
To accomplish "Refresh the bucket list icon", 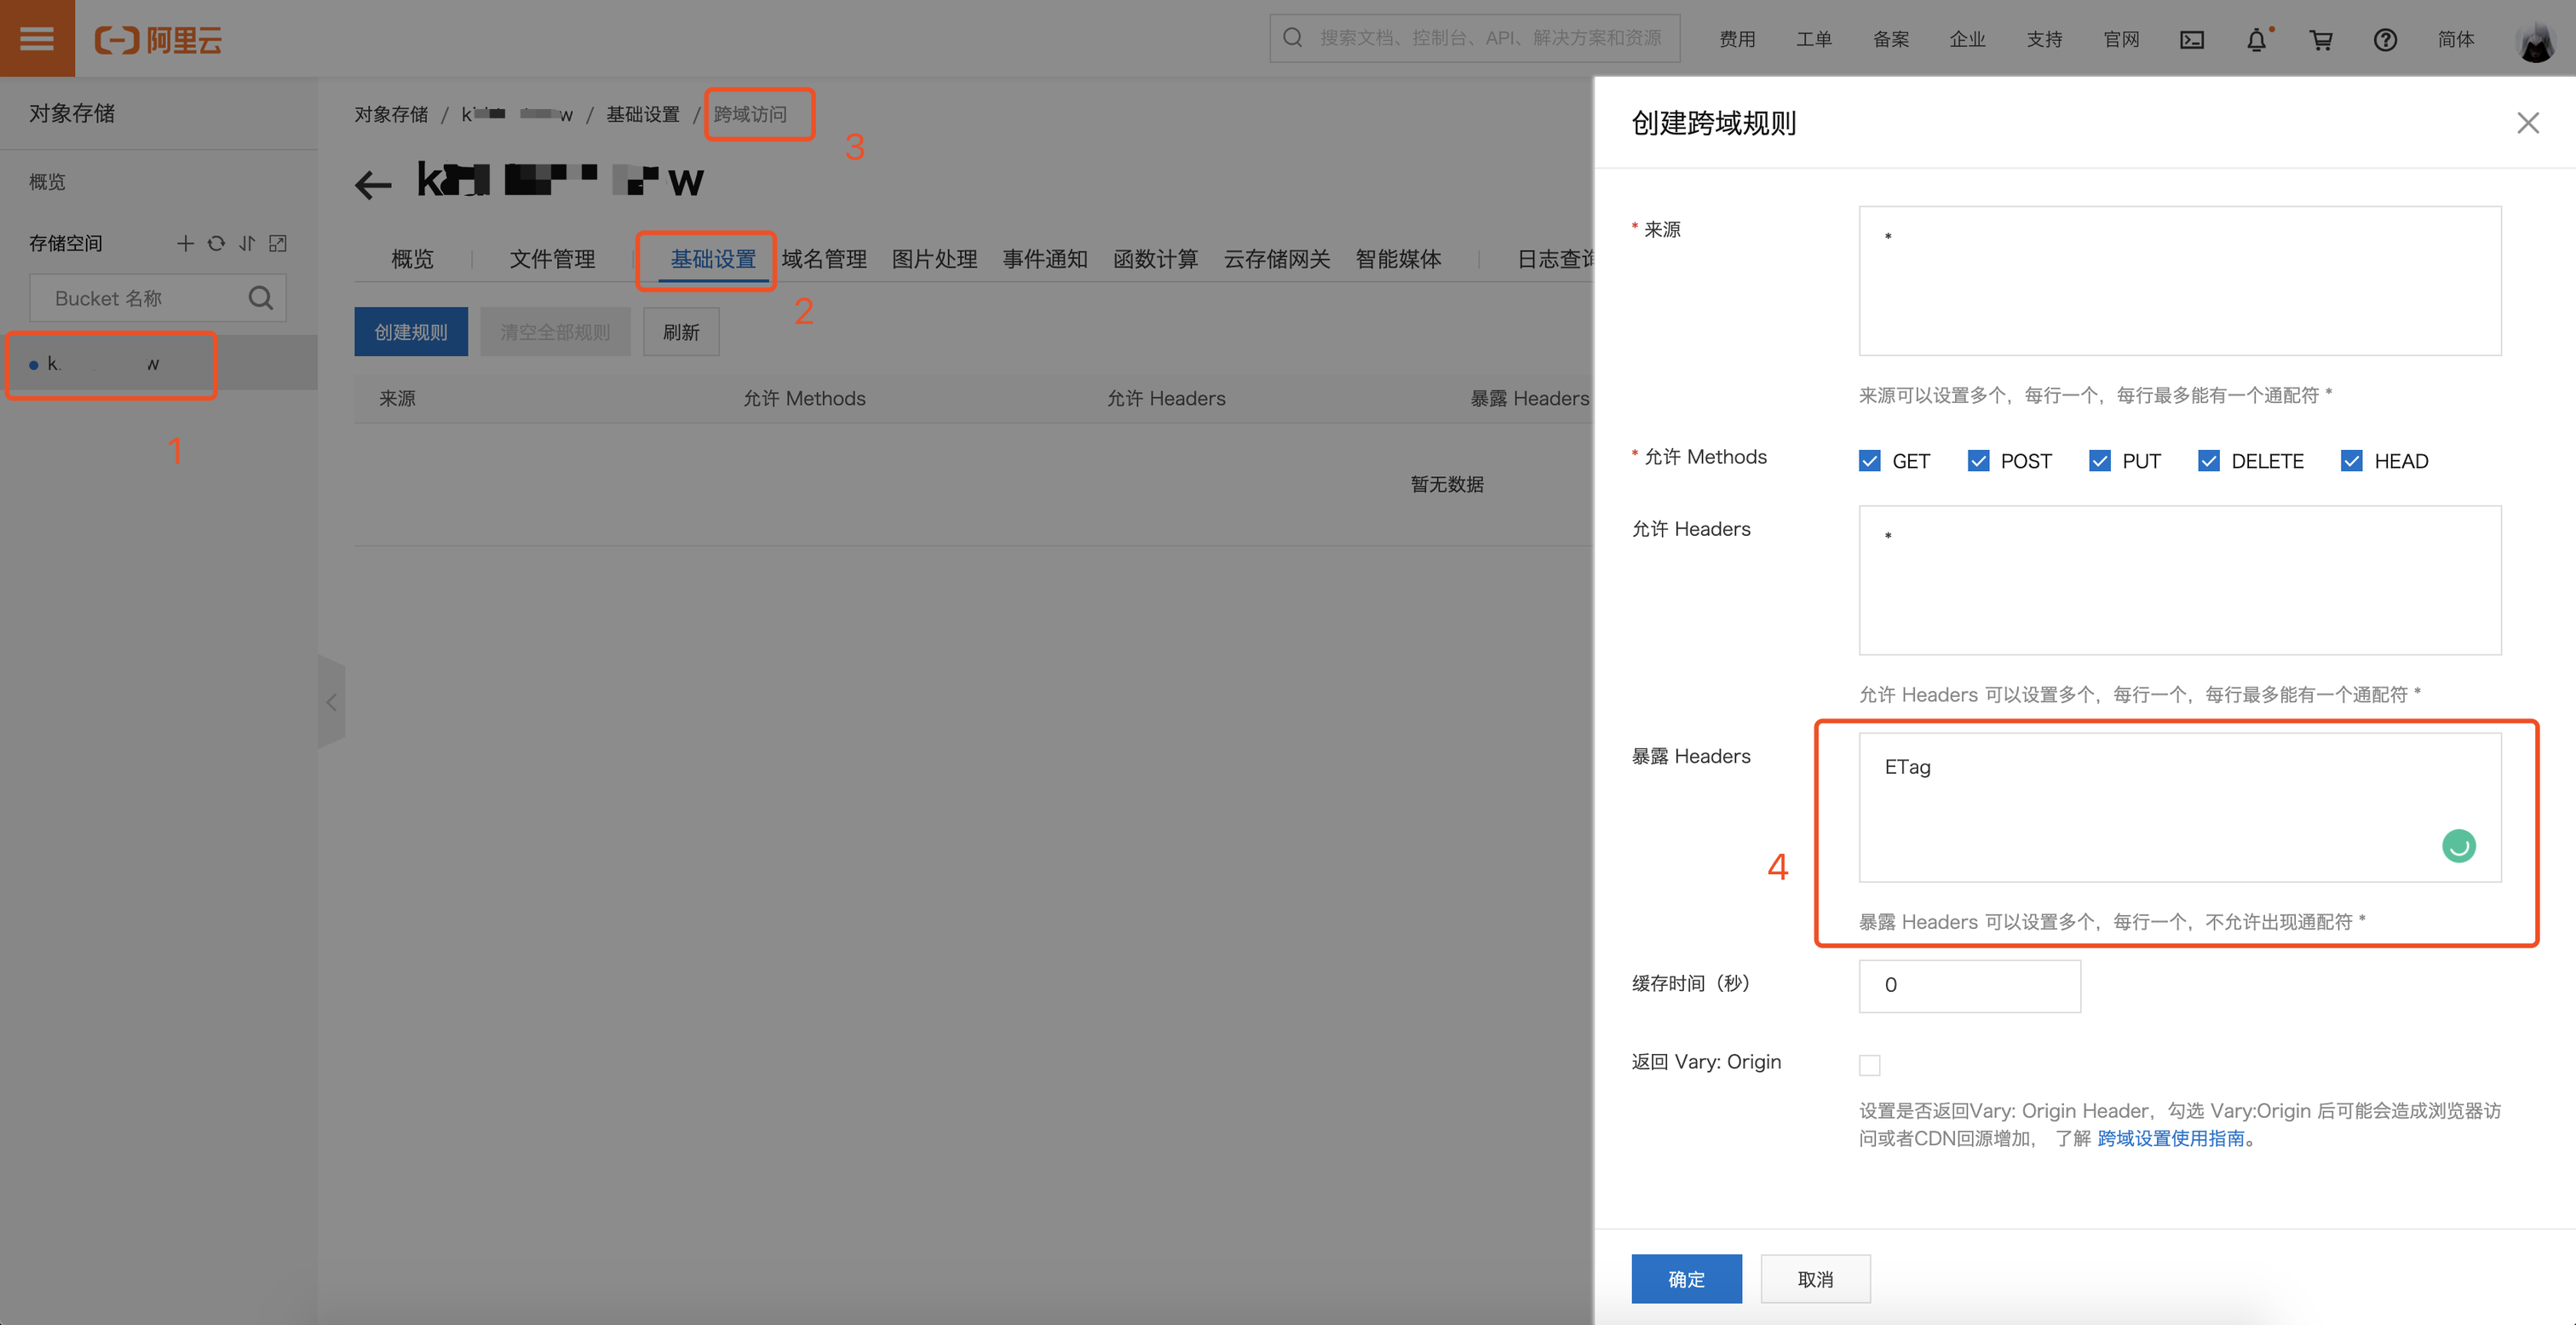I will pos(216,243).
